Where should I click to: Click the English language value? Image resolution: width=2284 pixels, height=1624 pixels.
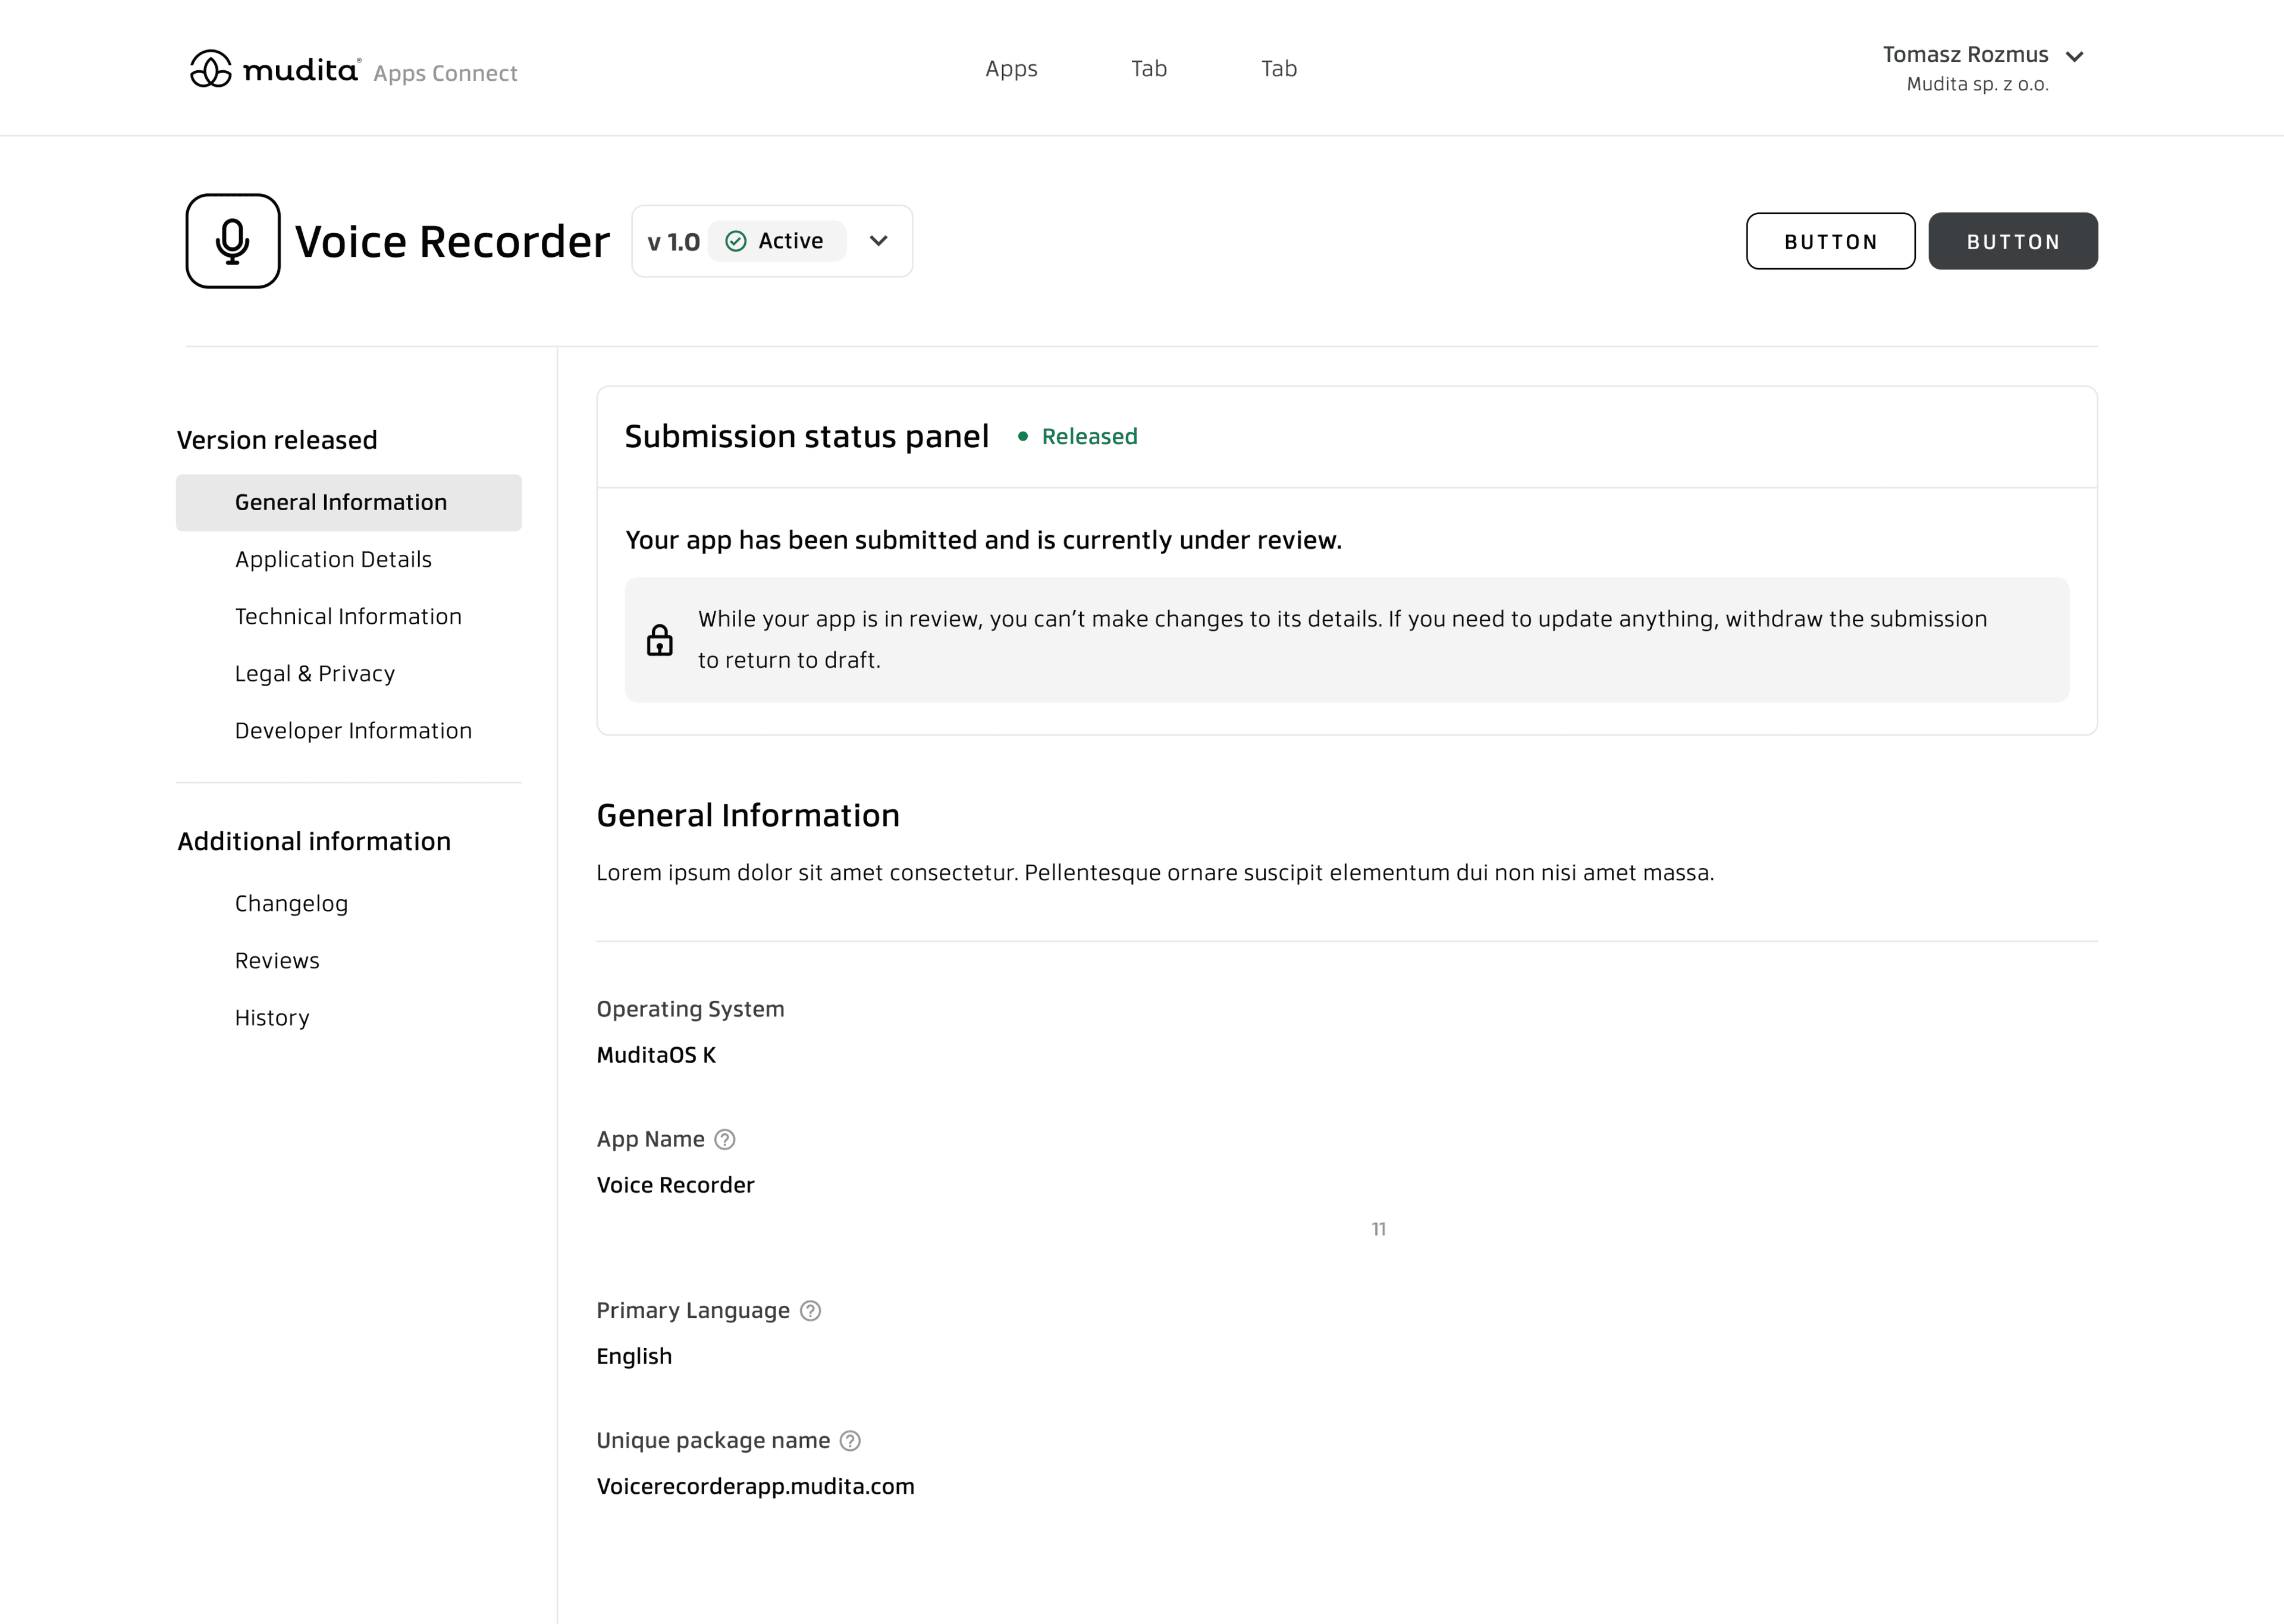click(634, 1357)
